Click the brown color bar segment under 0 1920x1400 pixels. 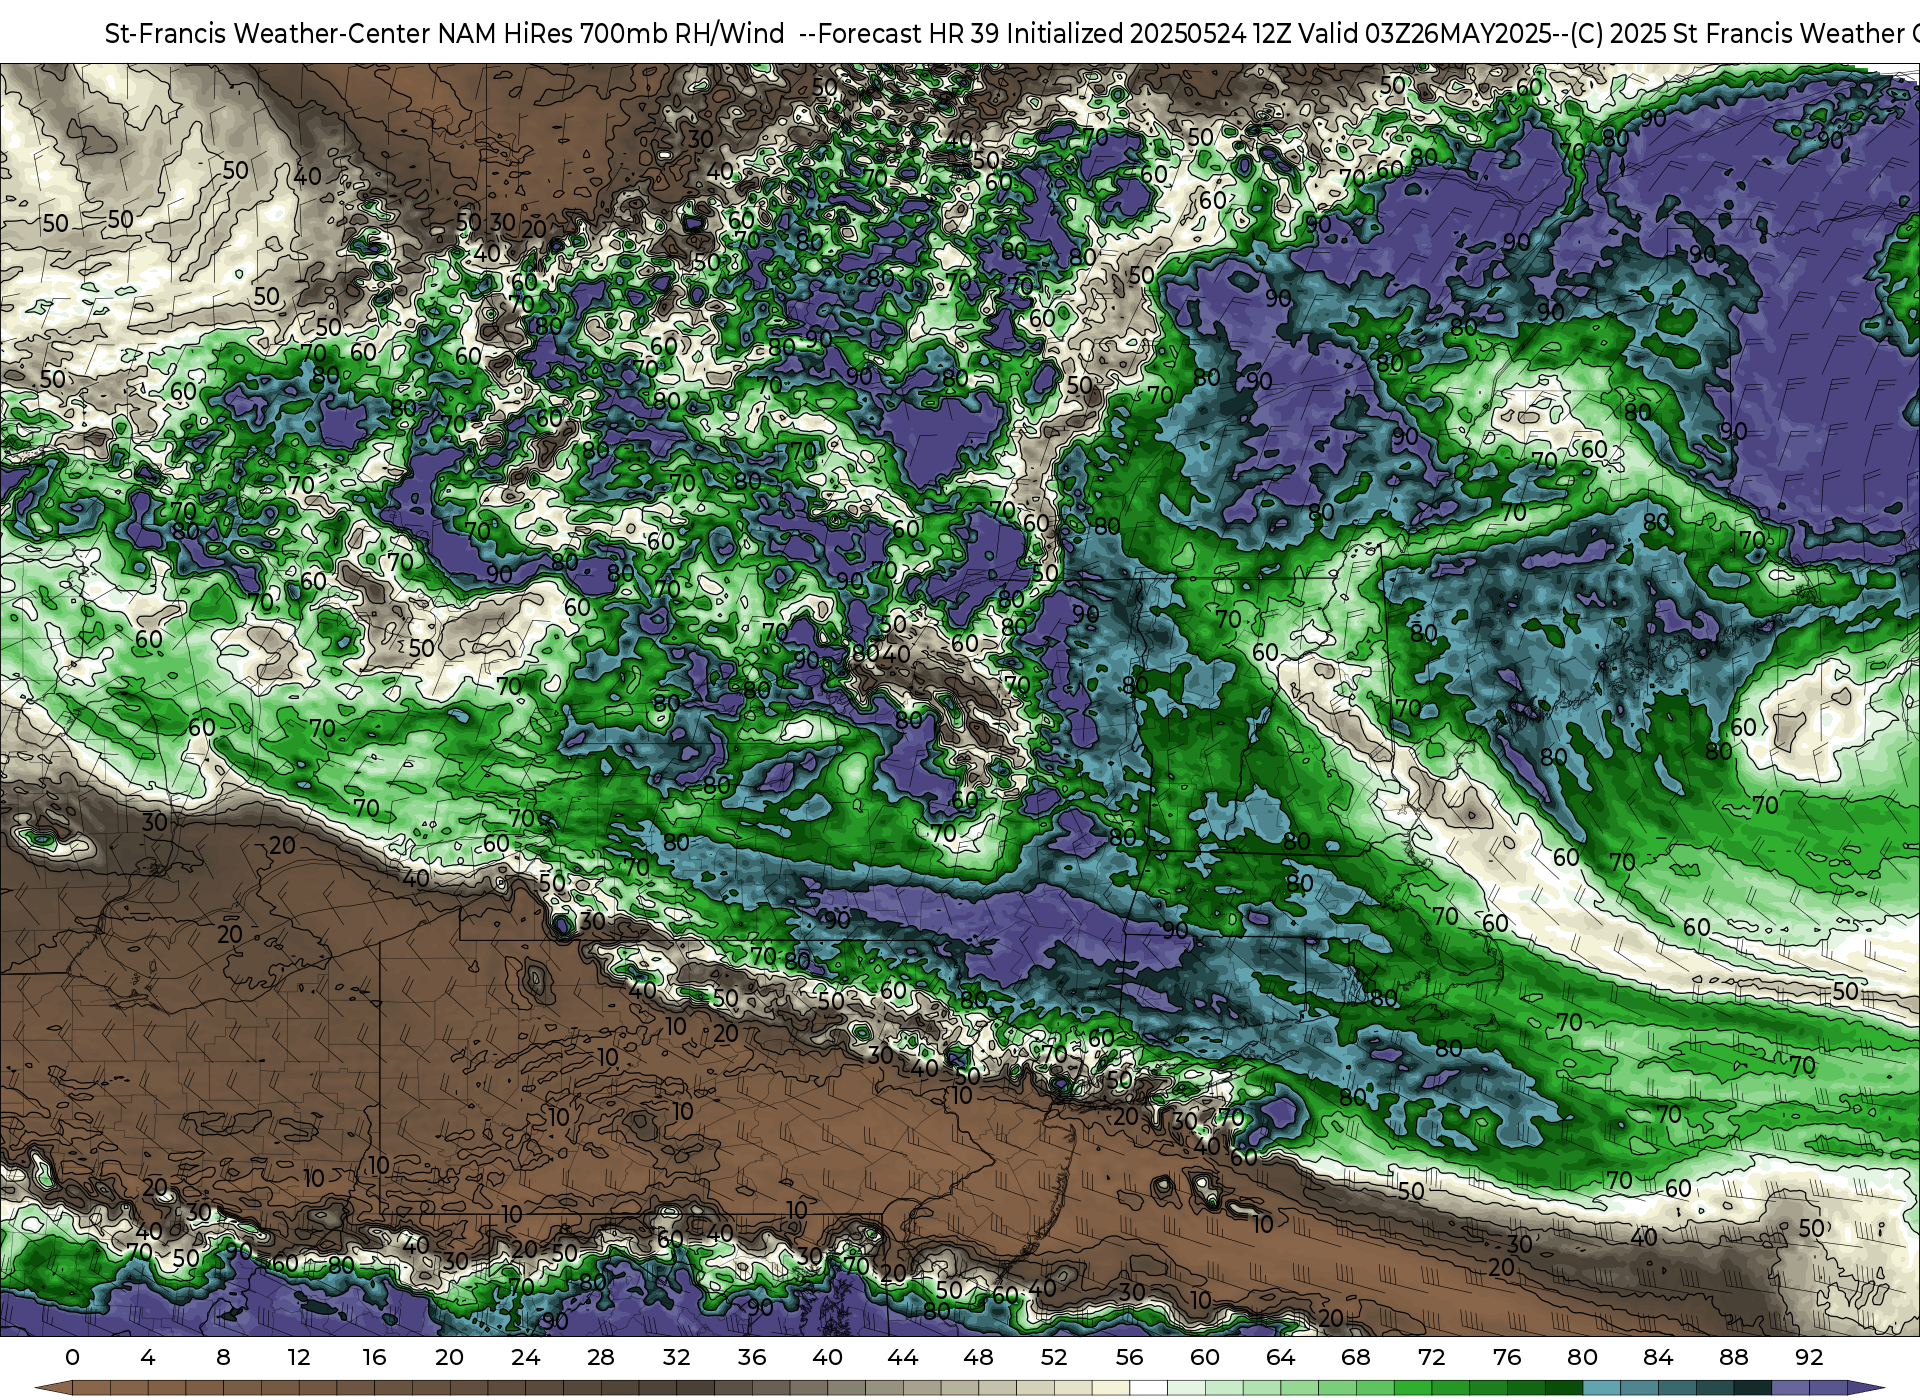click(91, 1388)
